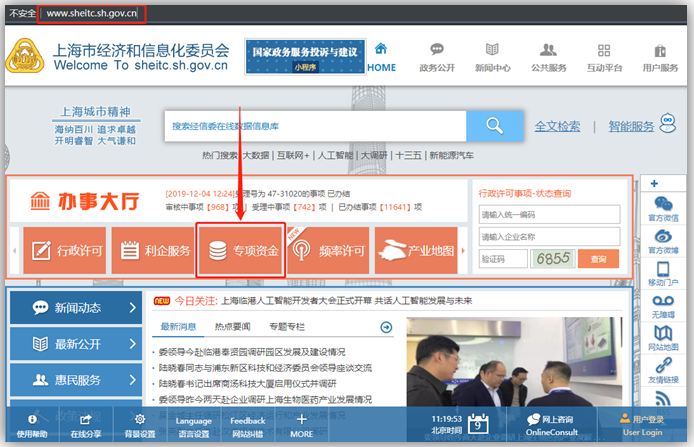Open 无障碍 accessibility icon
Viewport: 694px width, 447px height.
[x=663, y=301]
